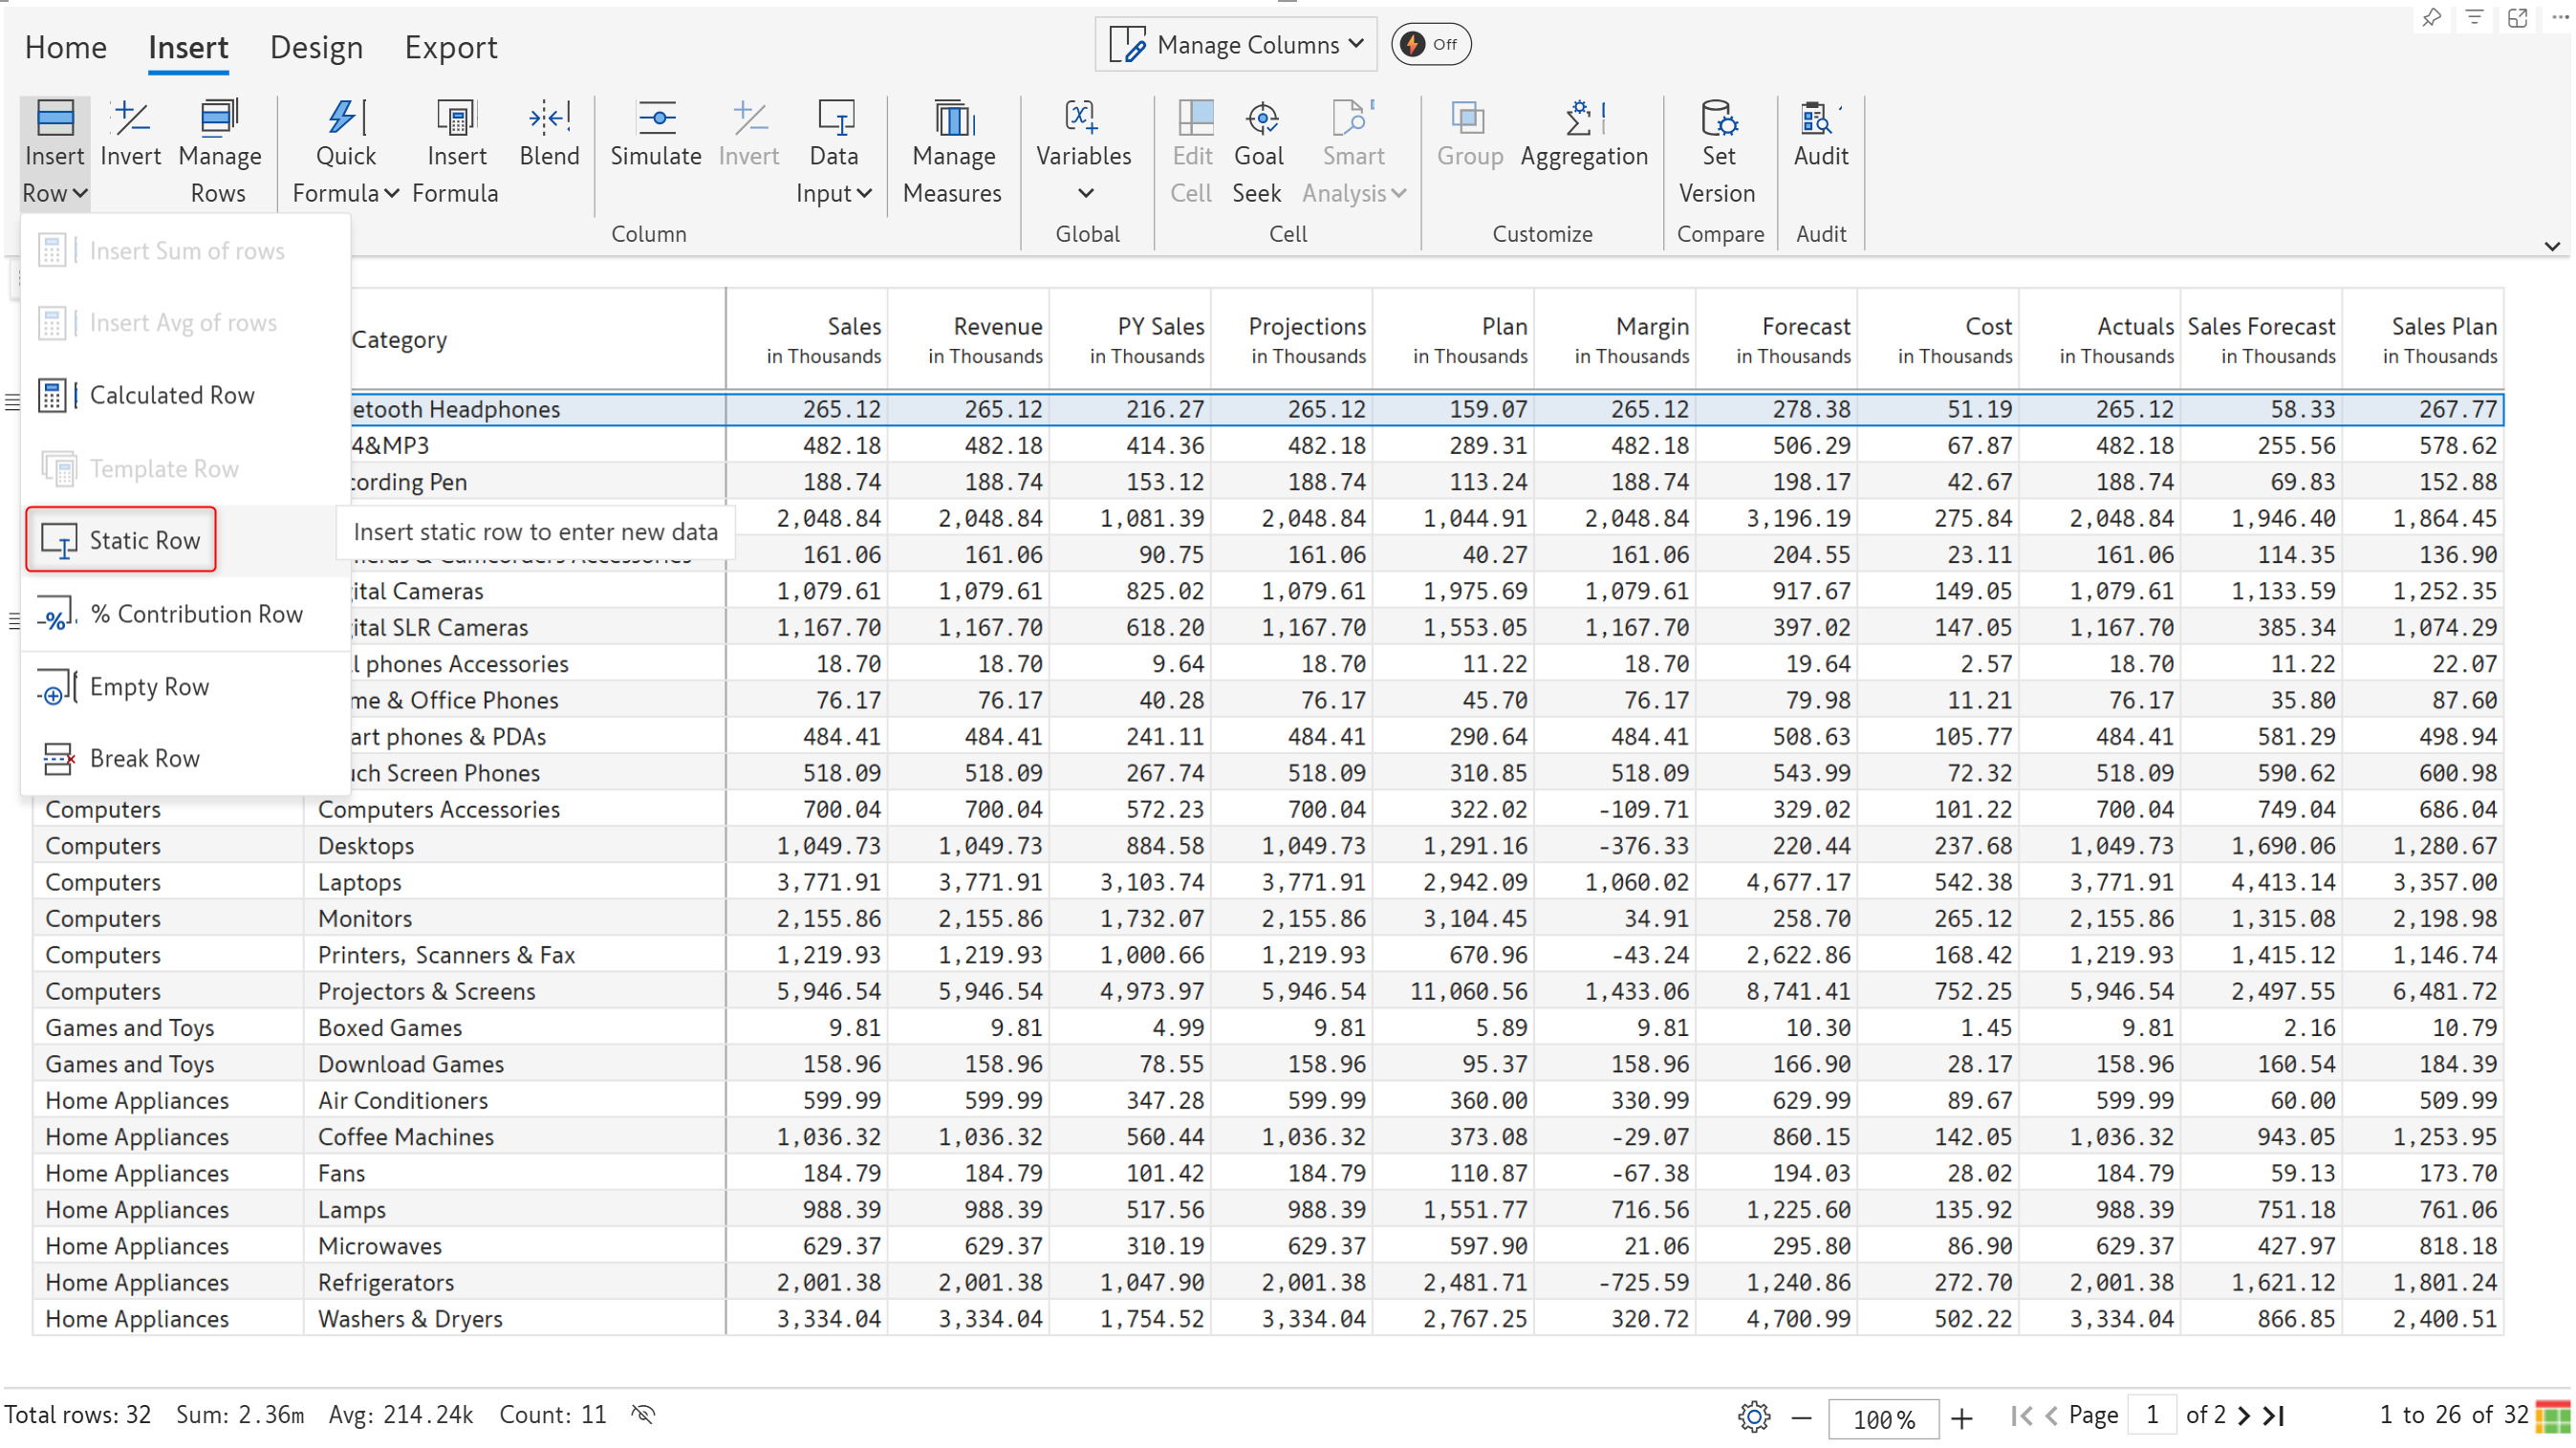Click the settings gear in the status bar
2576x1448 pixels.
(x=1753, y=1416)
